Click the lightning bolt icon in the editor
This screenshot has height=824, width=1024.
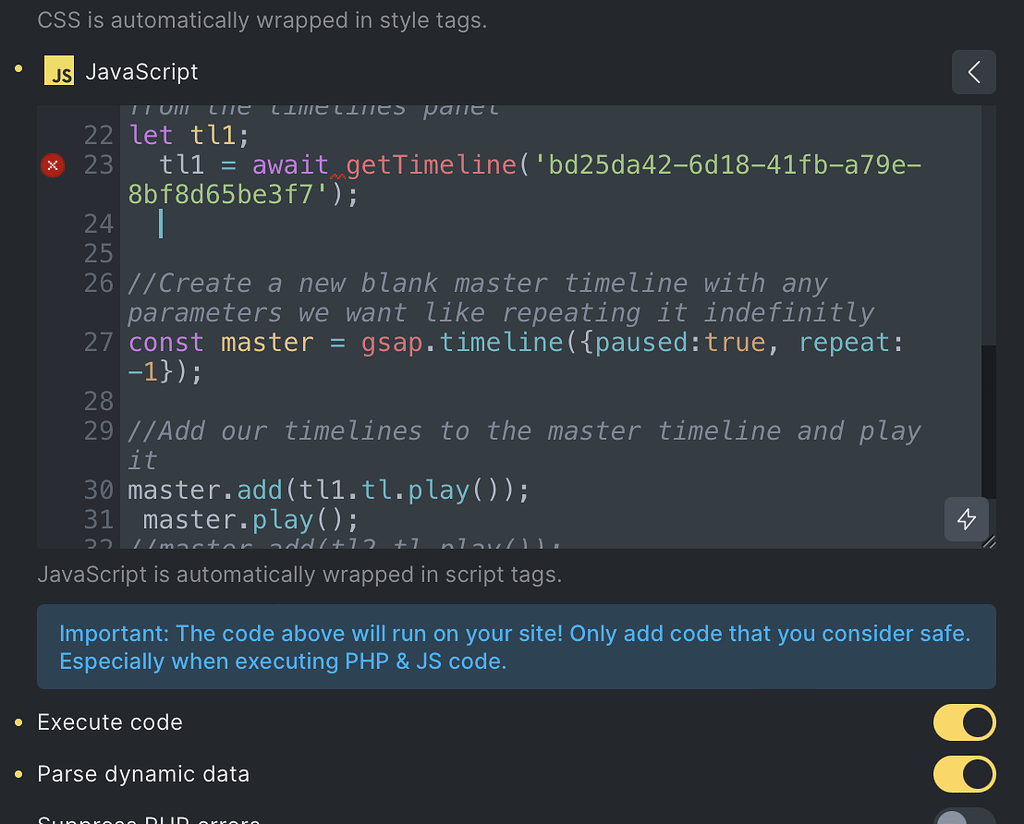966,519
